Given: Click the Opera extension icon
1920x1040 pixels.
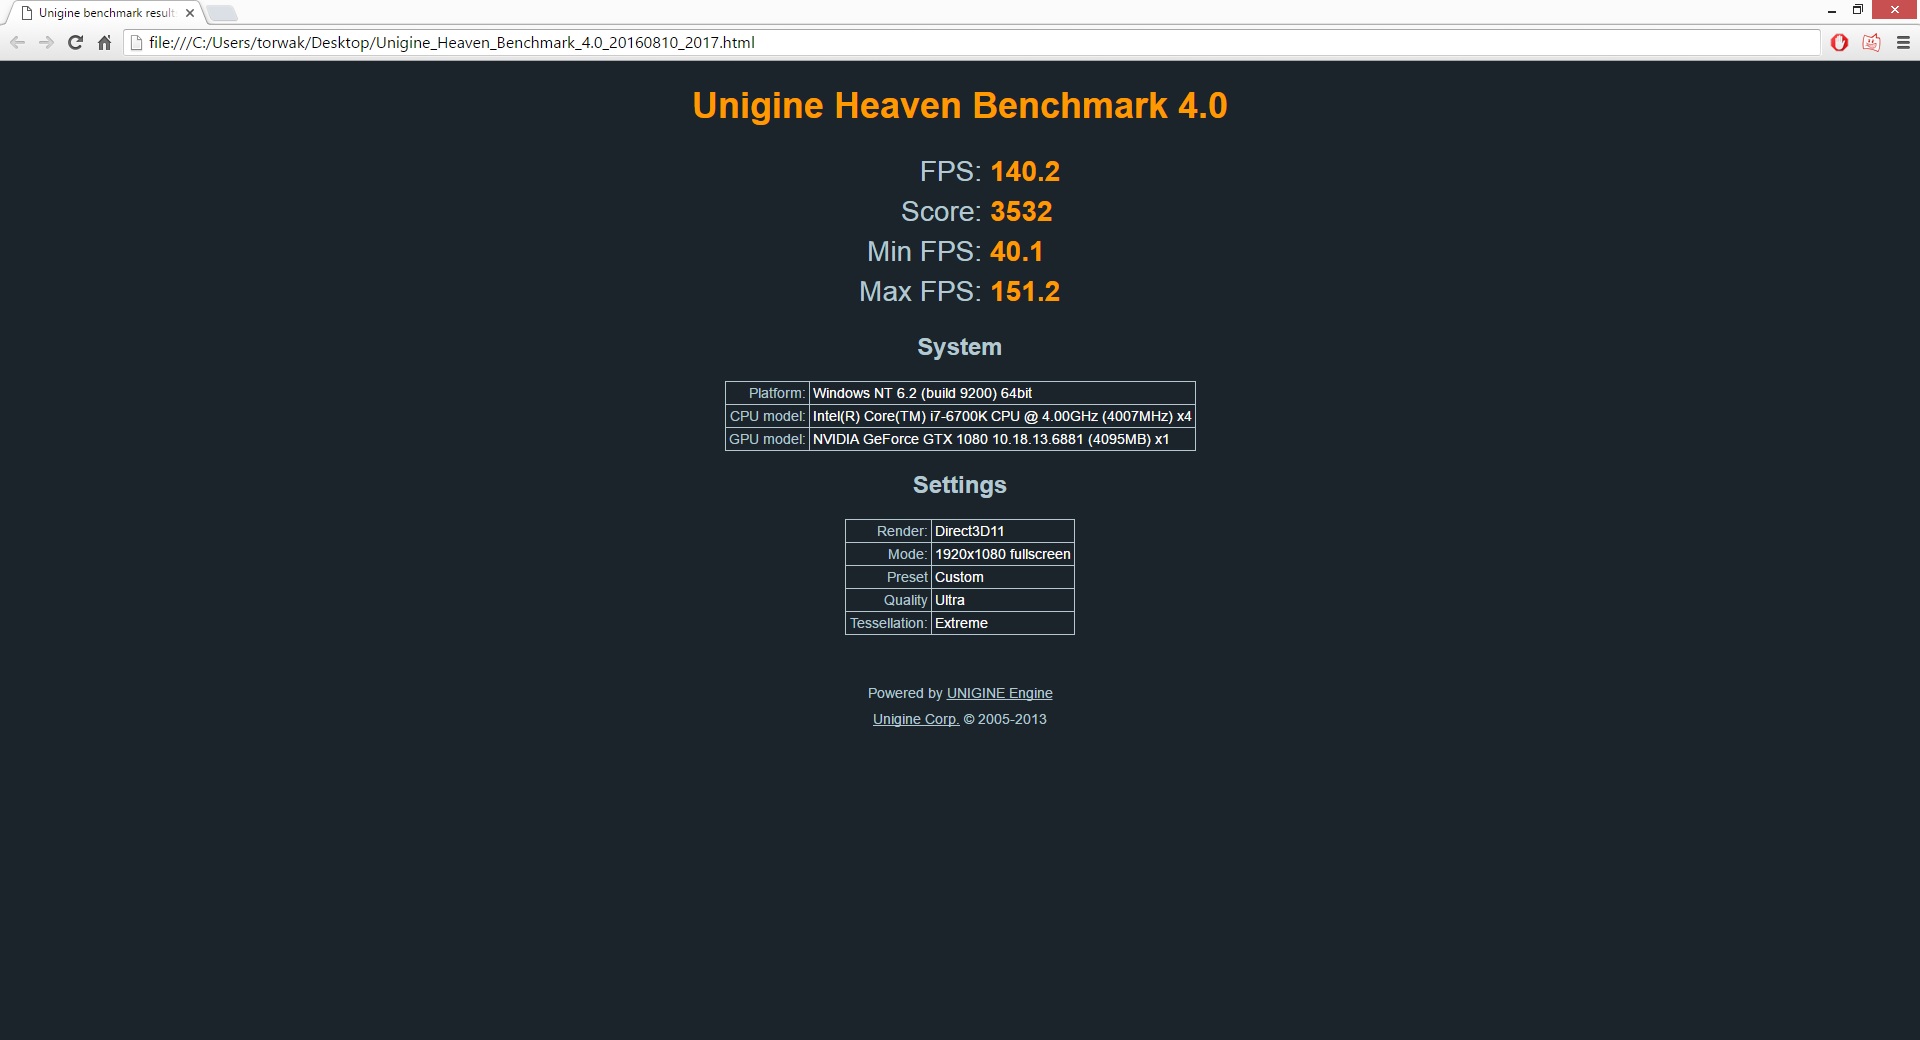Looking at the screenshot, I should pos(1839,42).
